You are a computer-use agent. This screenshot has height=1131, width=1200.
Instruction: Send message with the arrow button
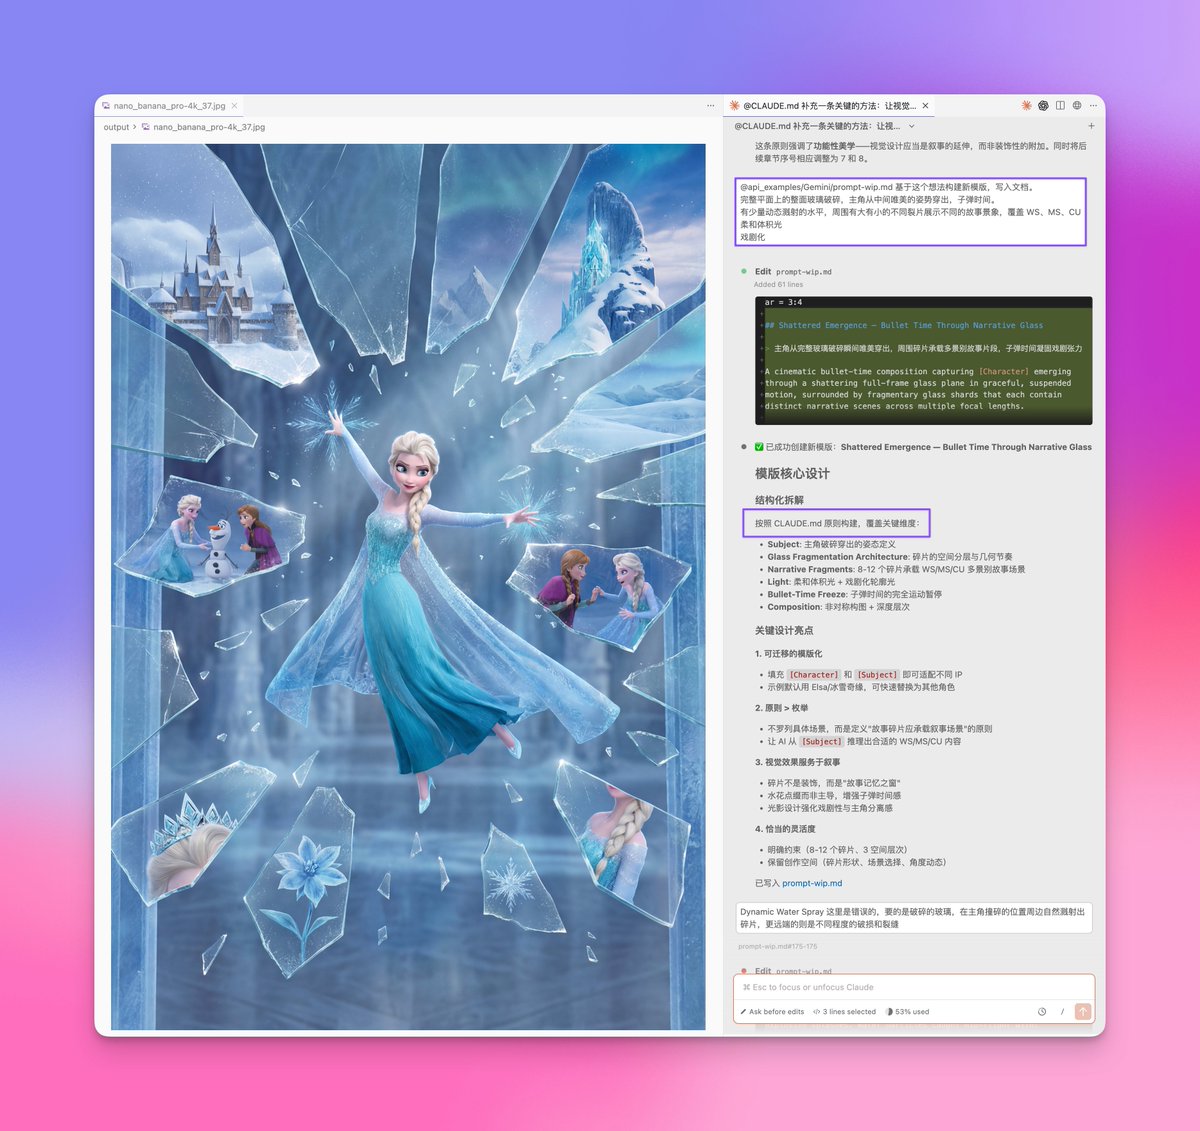(x=1083, y=1012)
